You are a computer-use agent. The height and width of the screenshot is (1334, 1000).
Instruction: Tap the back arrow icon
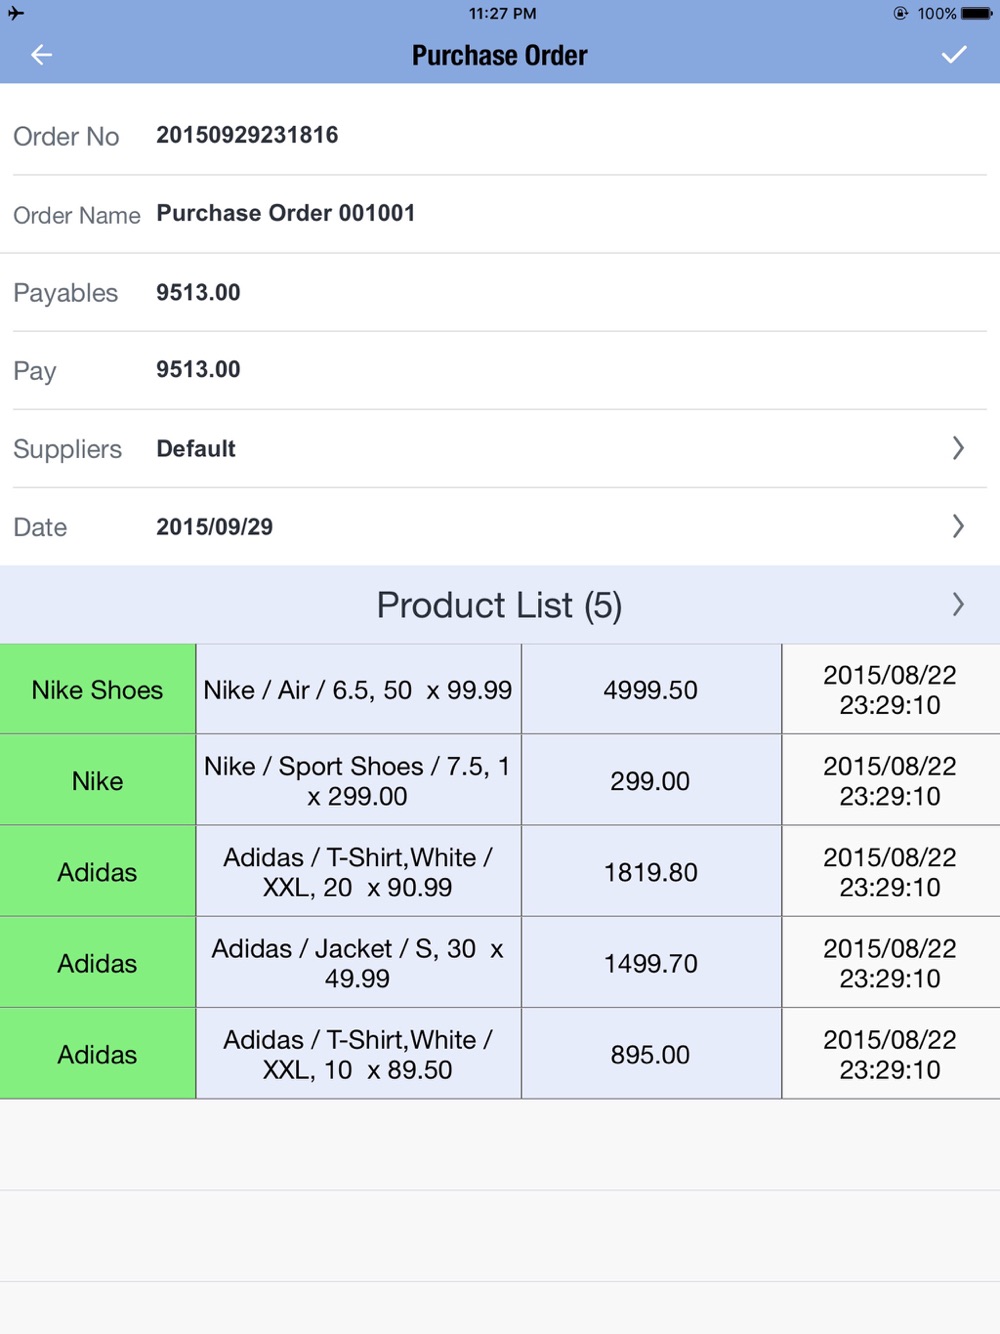(x=41, y=55)
